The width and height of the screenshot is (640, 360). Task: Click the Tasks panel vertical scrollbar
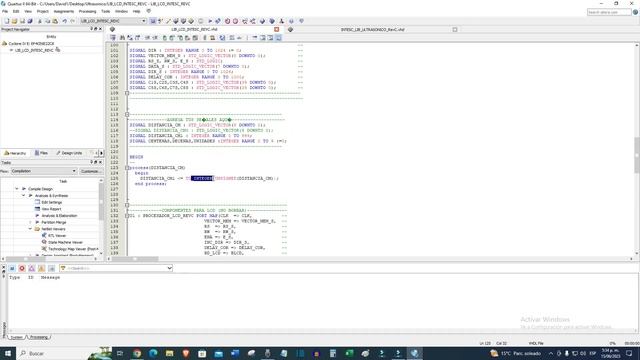pyautogui.click(x=101, y=202)
